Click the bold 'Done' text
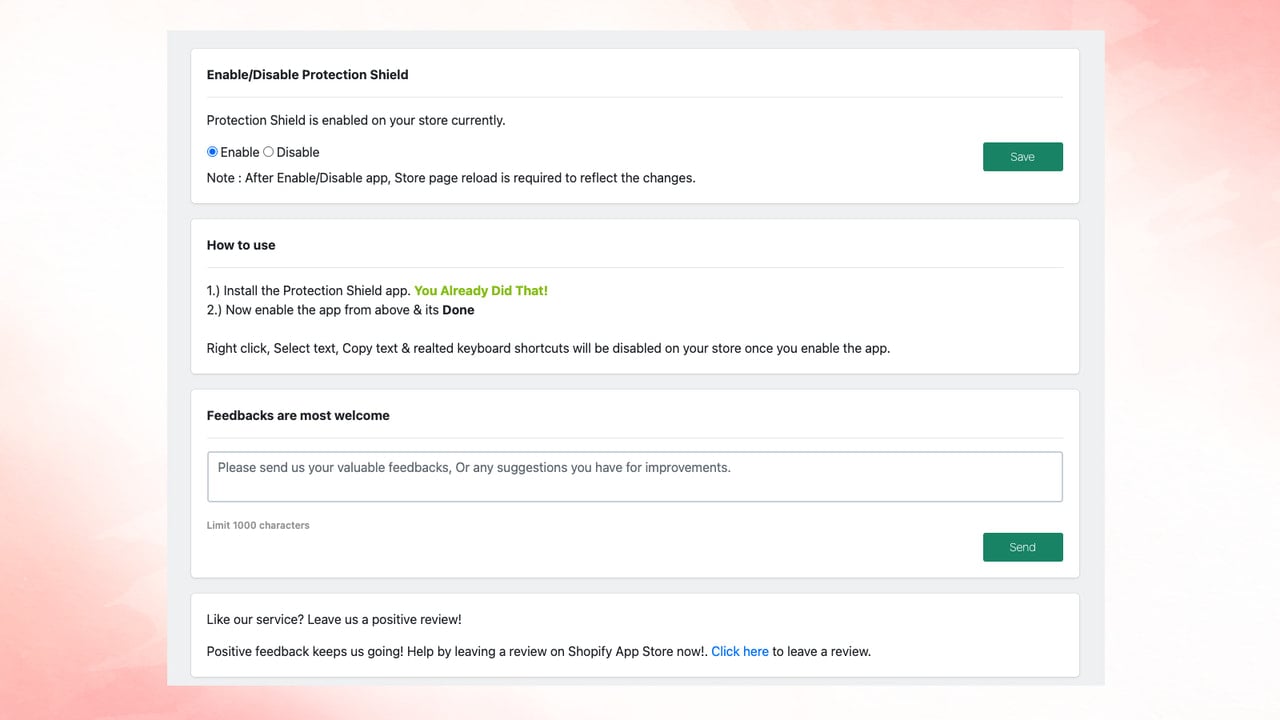The width and height of the screenshot is (1280, 720). pyautogui.click(x=458, y=310)
